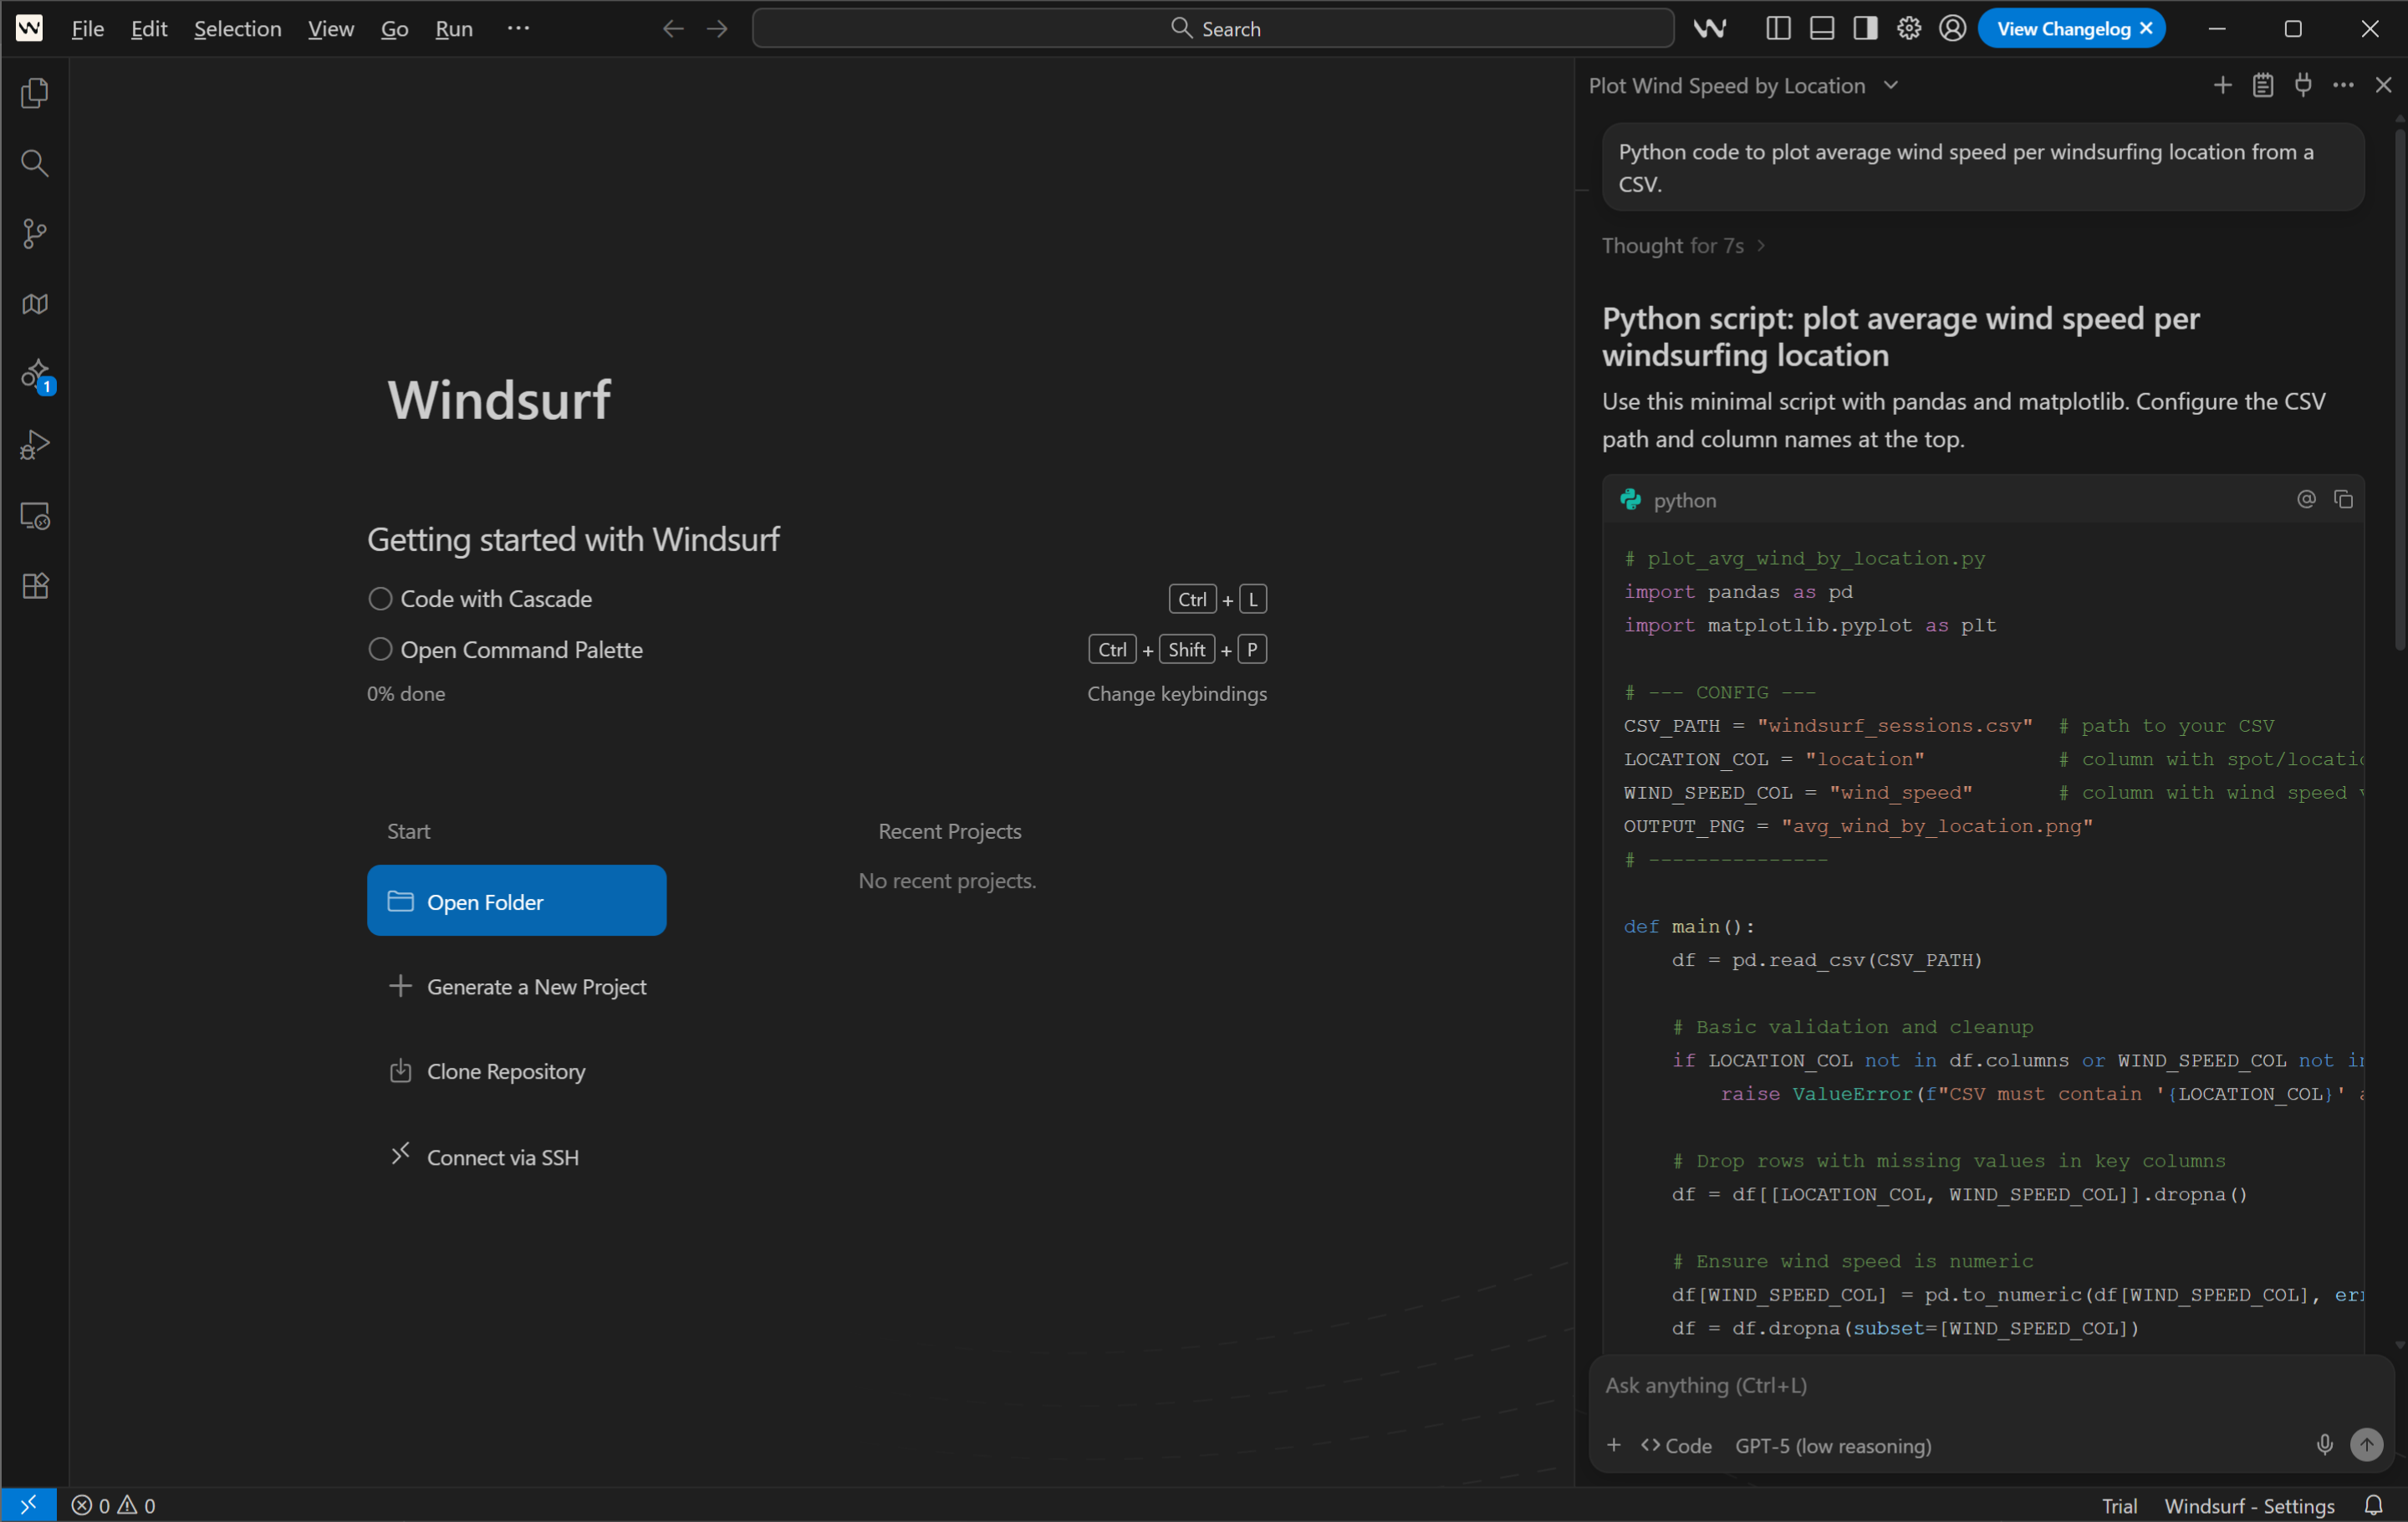Select the Code with Cascade radio step

coord(380,599)
